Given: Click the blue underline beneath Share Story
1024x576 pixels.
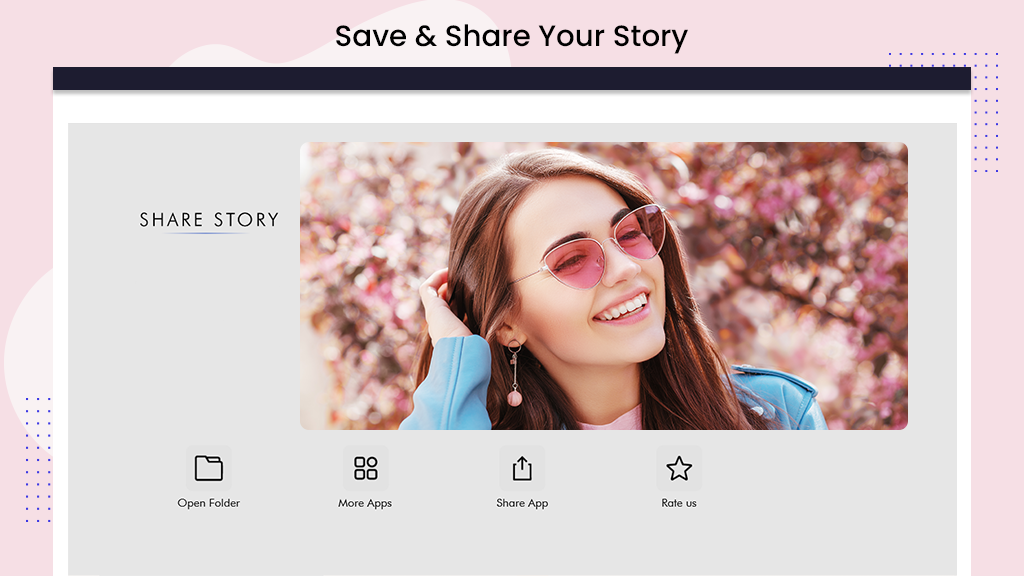Looking at the screenshot, I should pyautogui.click(x=206, y=233).
